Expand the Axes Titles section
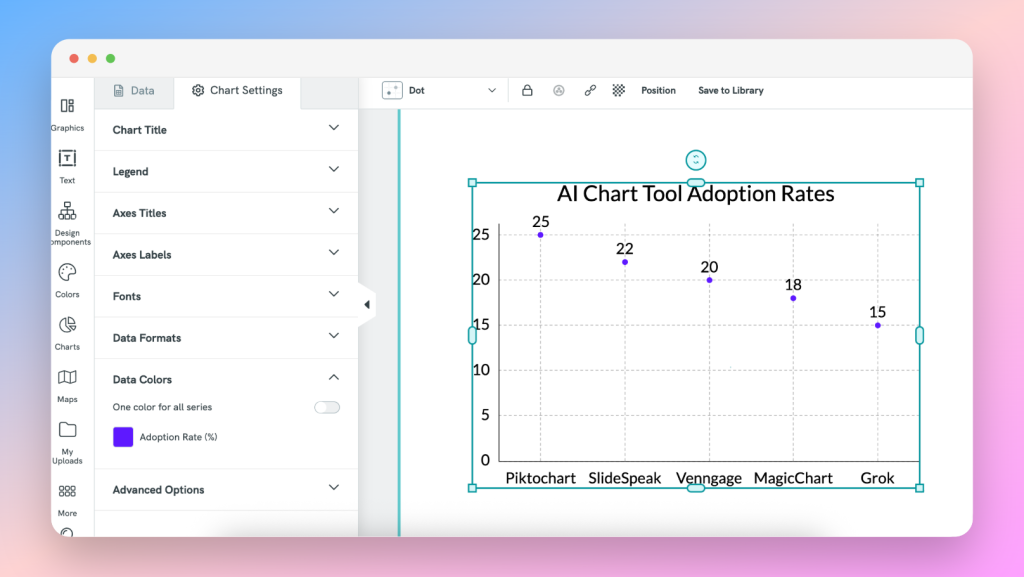The image size is (1024, 577). [226, 213]
